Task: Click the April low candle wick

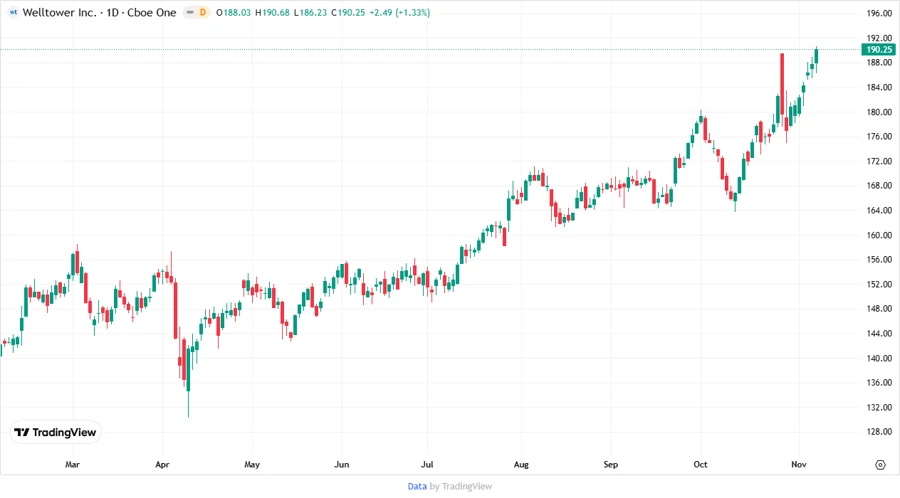Action: pyautogui.click(x=188, y=405)
